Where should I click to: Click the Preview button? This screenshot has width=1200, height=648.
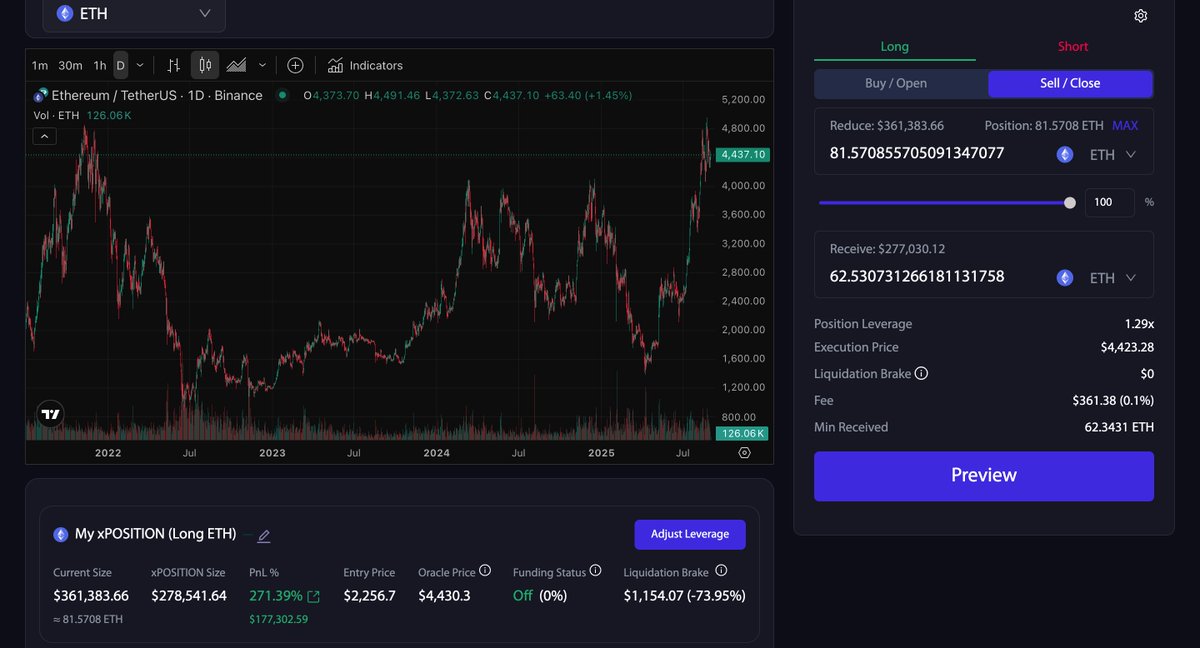[x=983, y=476]
